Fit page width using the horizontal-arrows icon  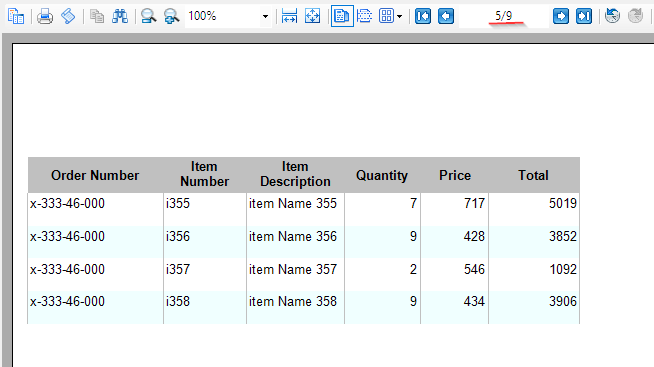[x=289, y=16]
